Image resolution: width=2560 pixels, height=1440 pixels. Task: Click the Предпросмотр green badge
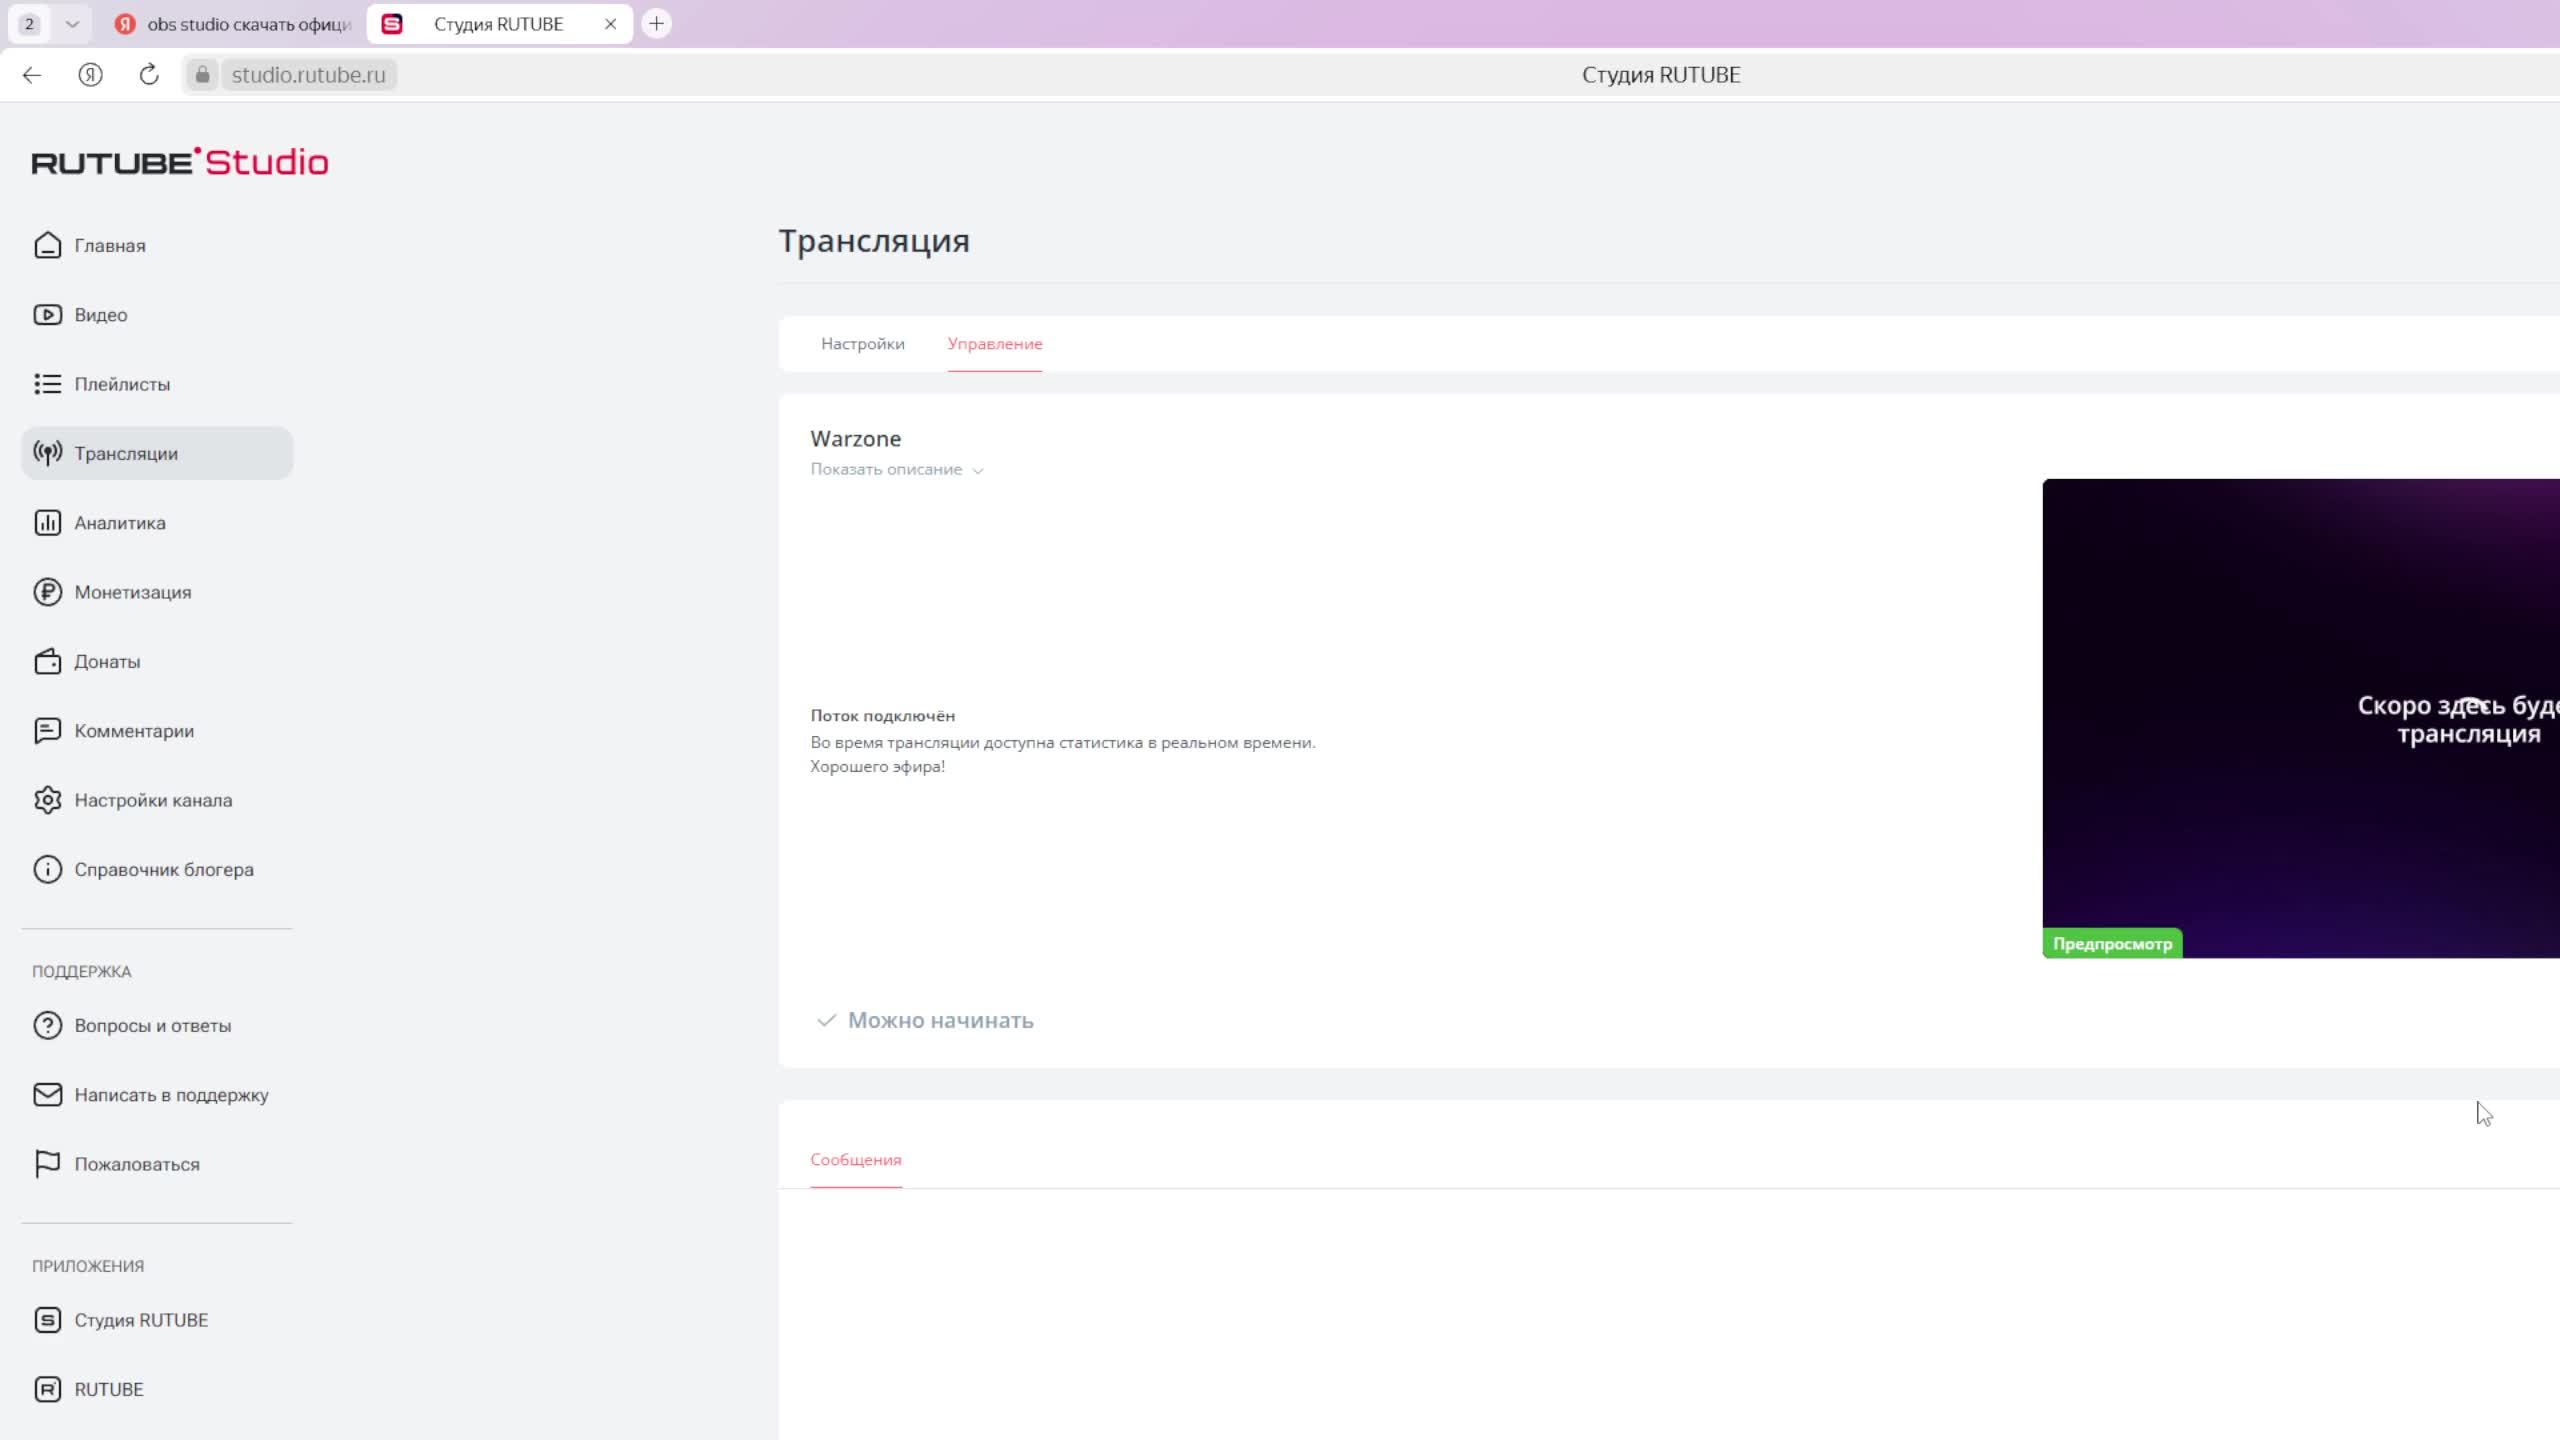pos(2112,944)
